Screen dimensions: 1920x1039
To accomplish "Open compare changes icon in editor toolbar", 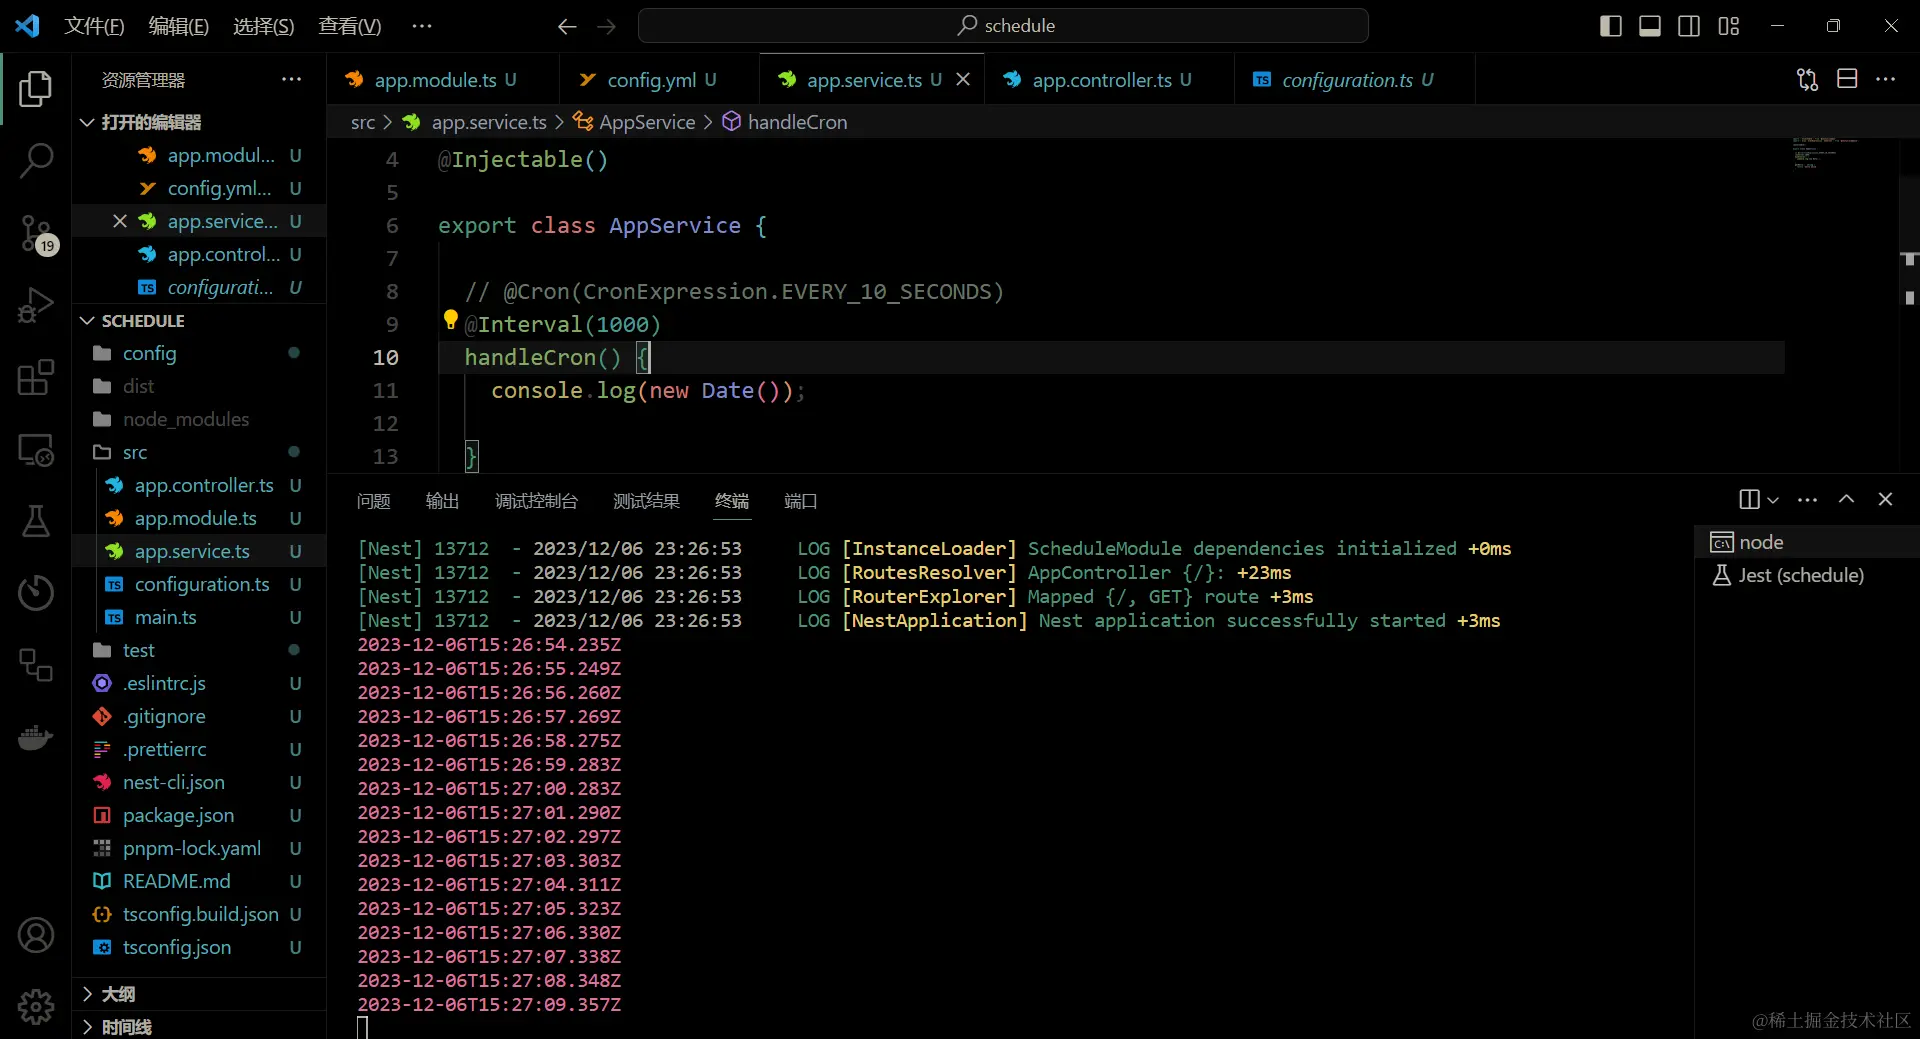I will point(1807,79).
